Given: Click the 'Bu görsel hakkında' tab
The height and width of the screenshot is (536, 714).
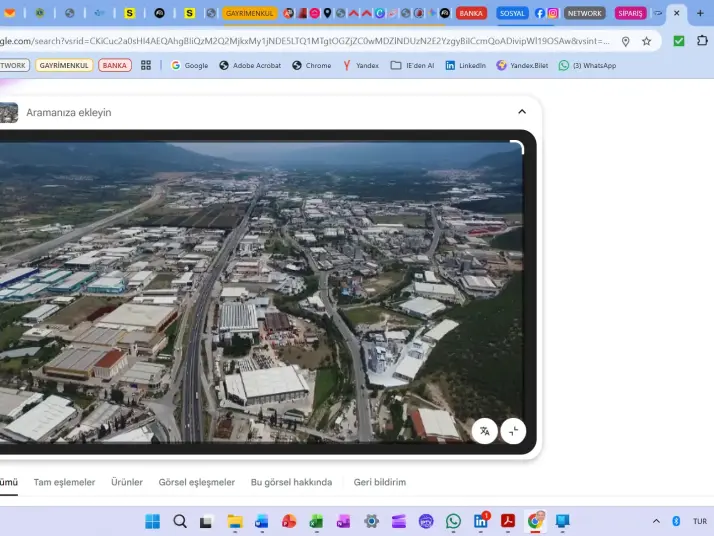Looking at the screenshot, I should coord(291,482).
